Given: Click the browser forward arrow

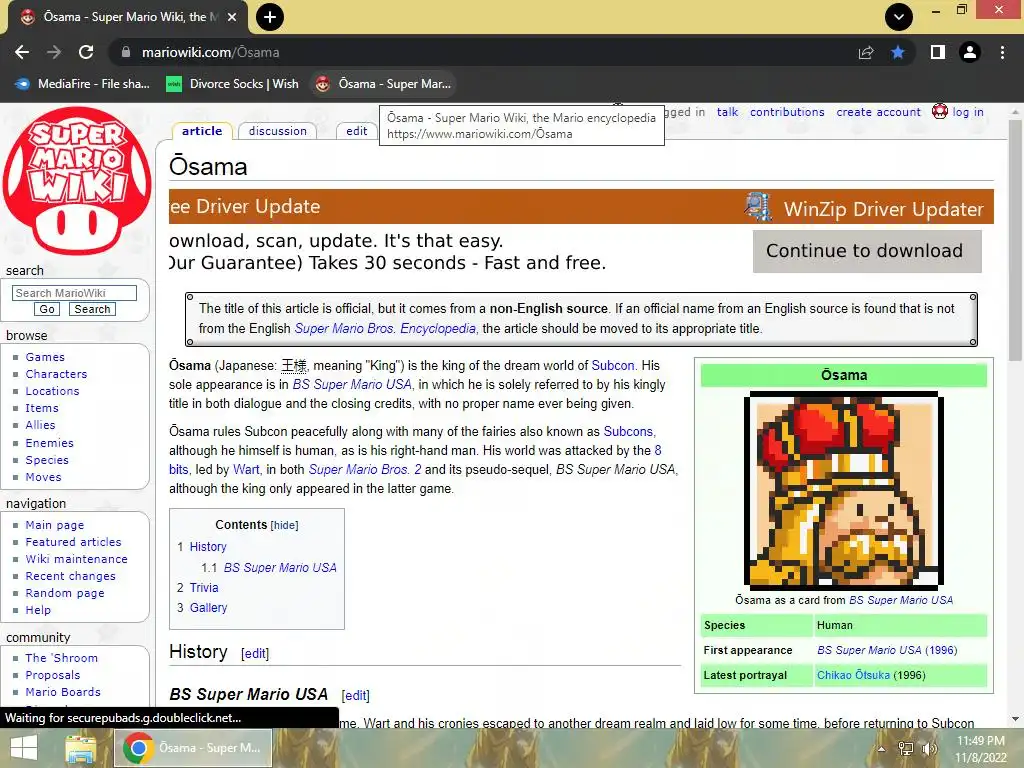Looking at the screenshot, I should [54, 52].
